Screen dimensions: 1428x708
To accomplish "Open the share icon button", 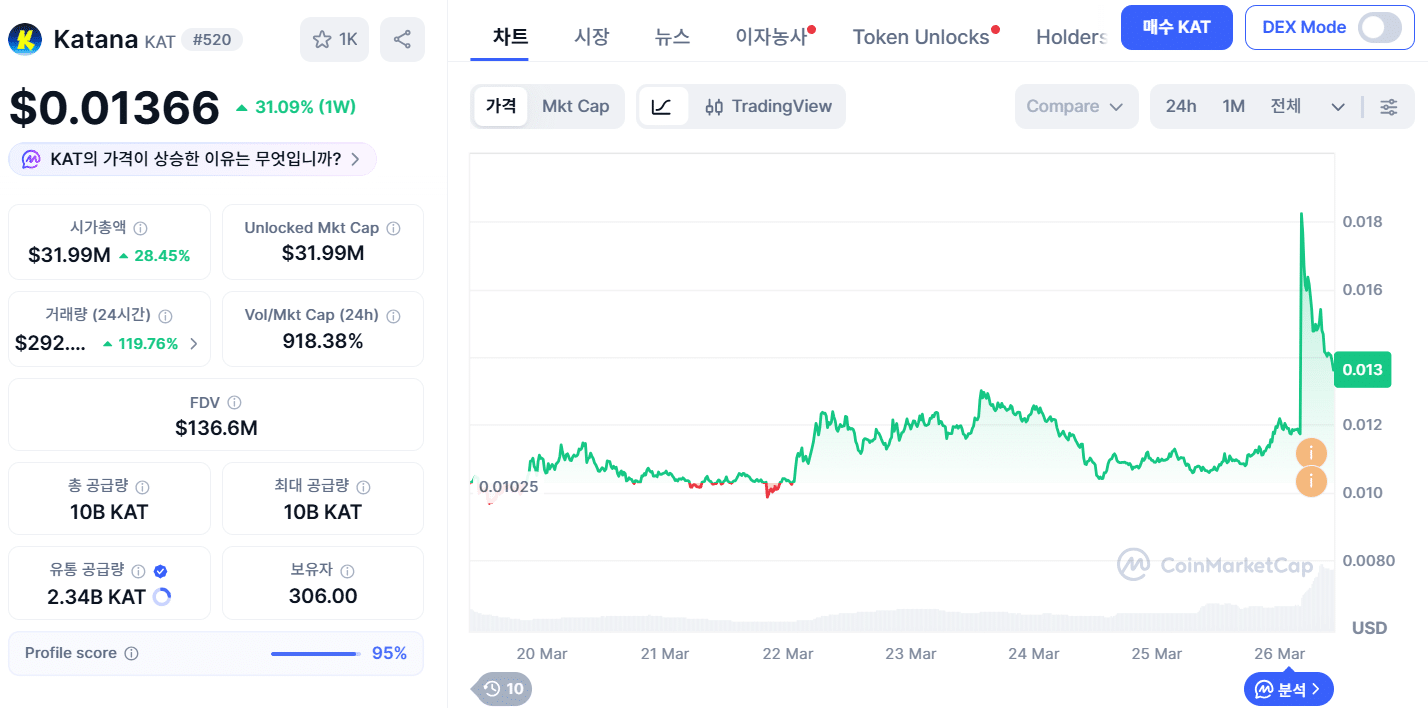I will point(402,40).
